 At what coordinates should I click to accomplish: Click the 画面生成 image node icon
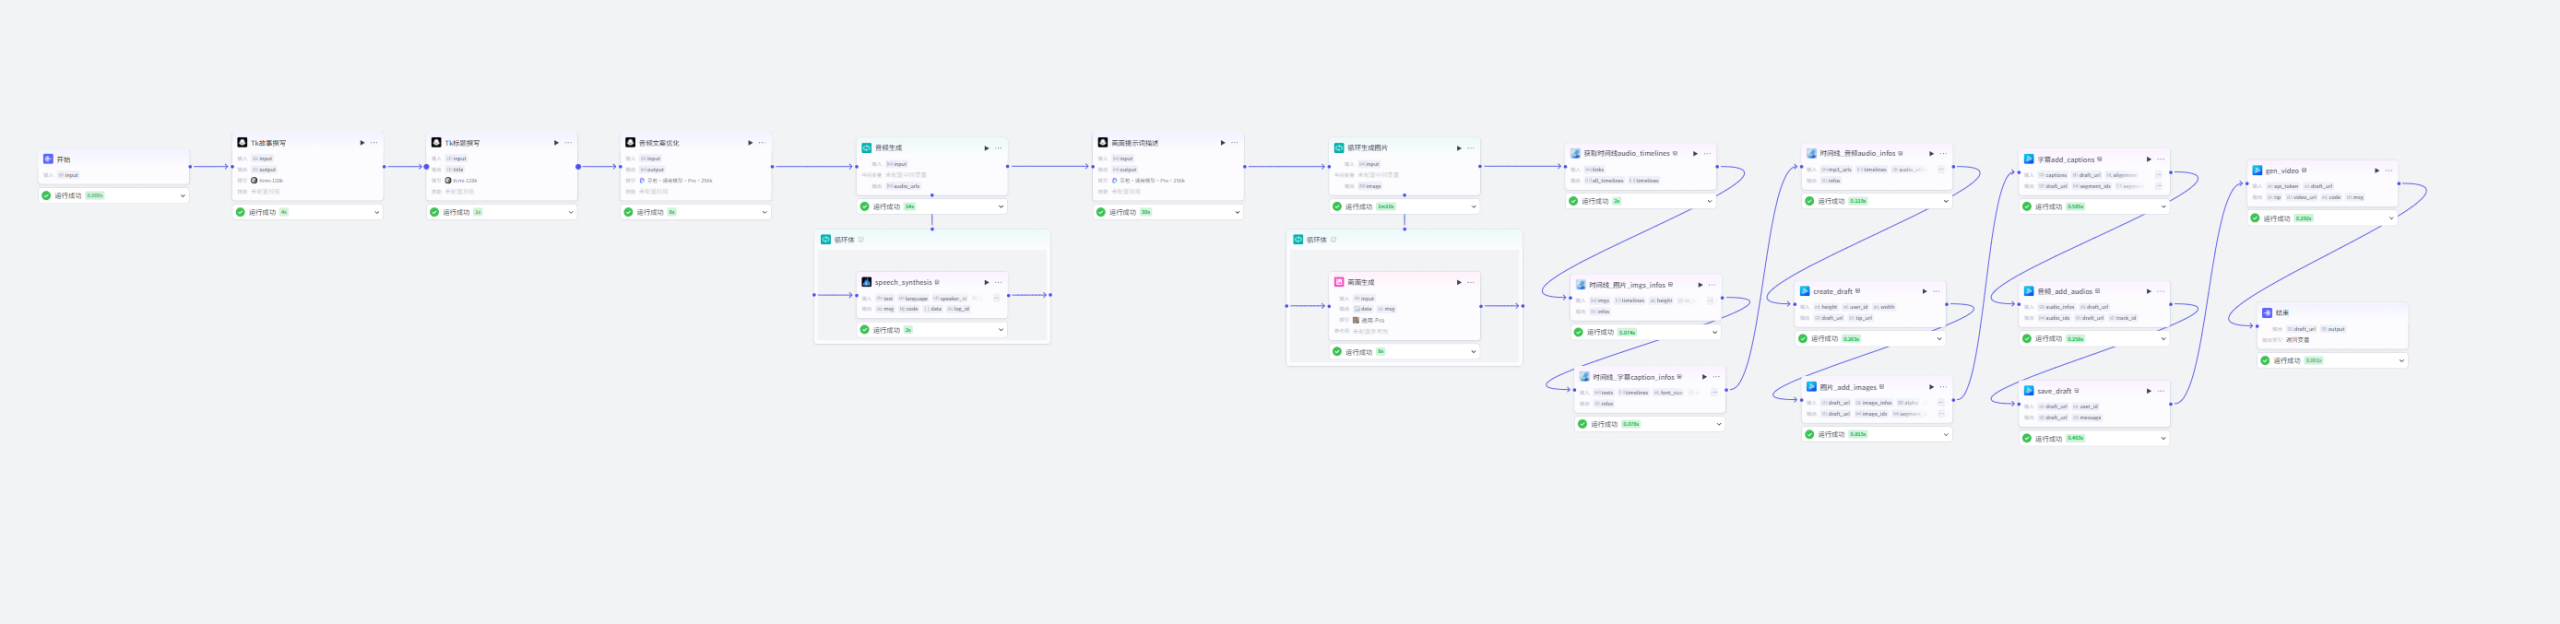click(x=1339, y=282)
